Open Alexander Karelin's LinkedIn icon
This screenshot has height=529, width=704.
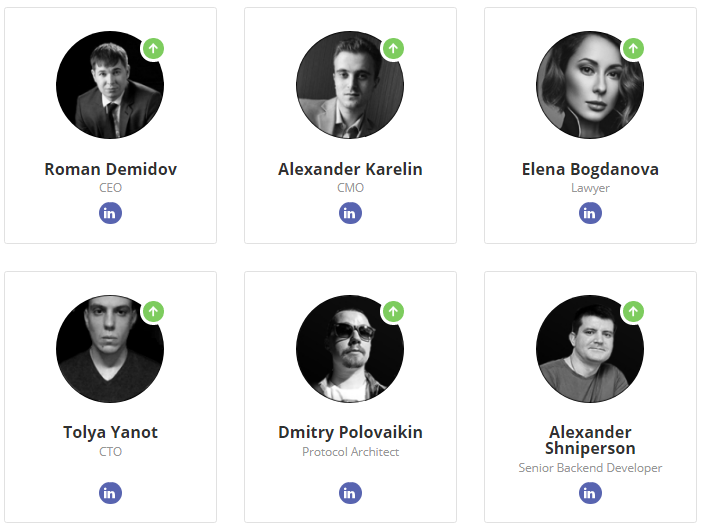pyautogui.click(x=350, y=213)
